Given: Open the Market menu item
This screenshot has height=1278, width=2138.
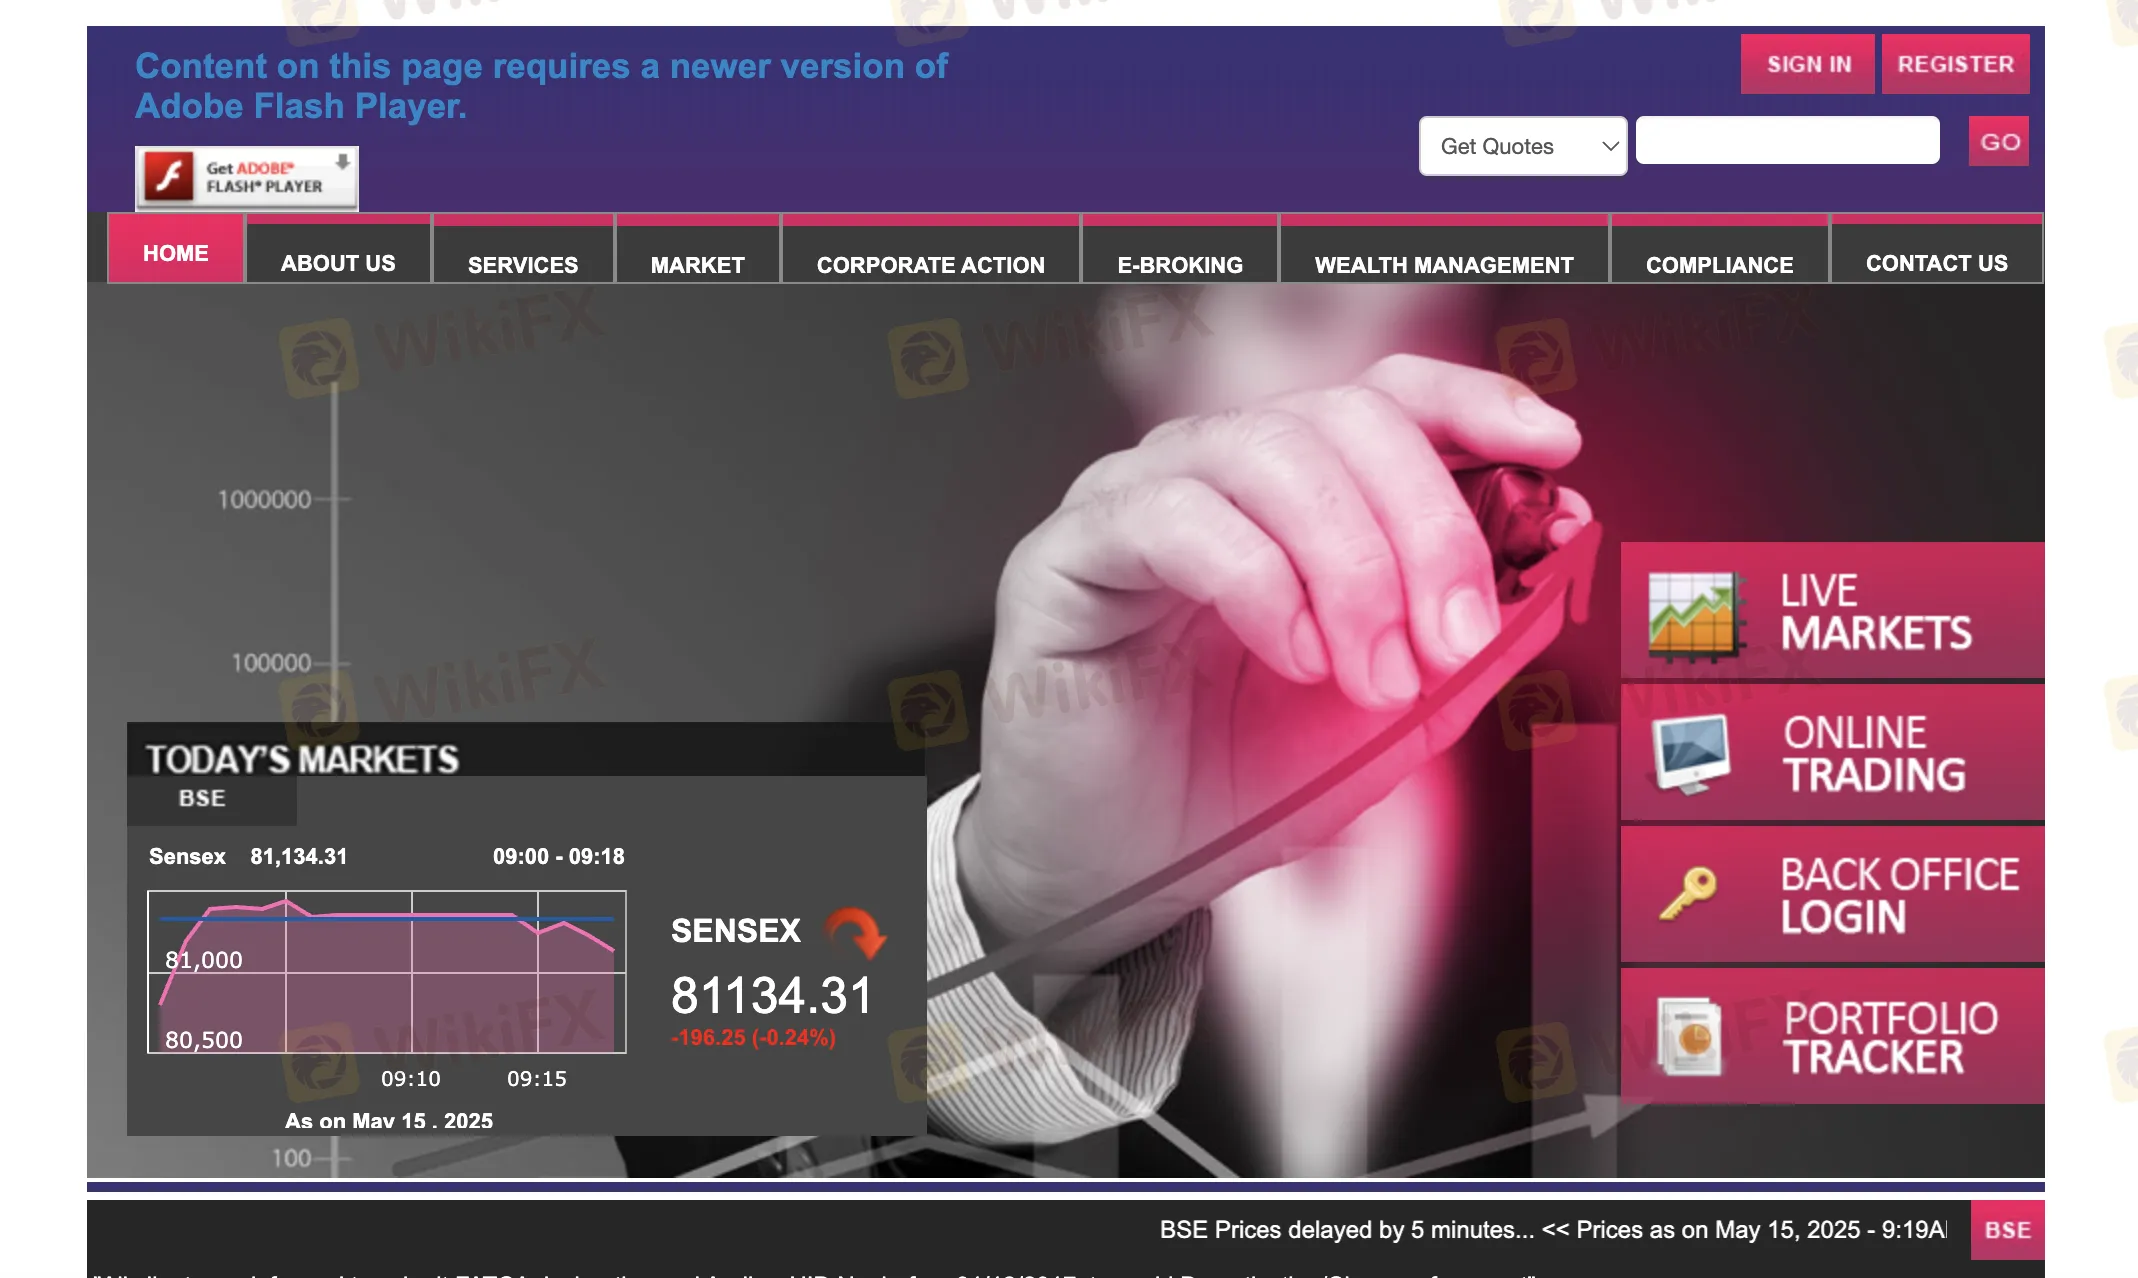Looking at the screenshot, I should (x=697, y=264).
